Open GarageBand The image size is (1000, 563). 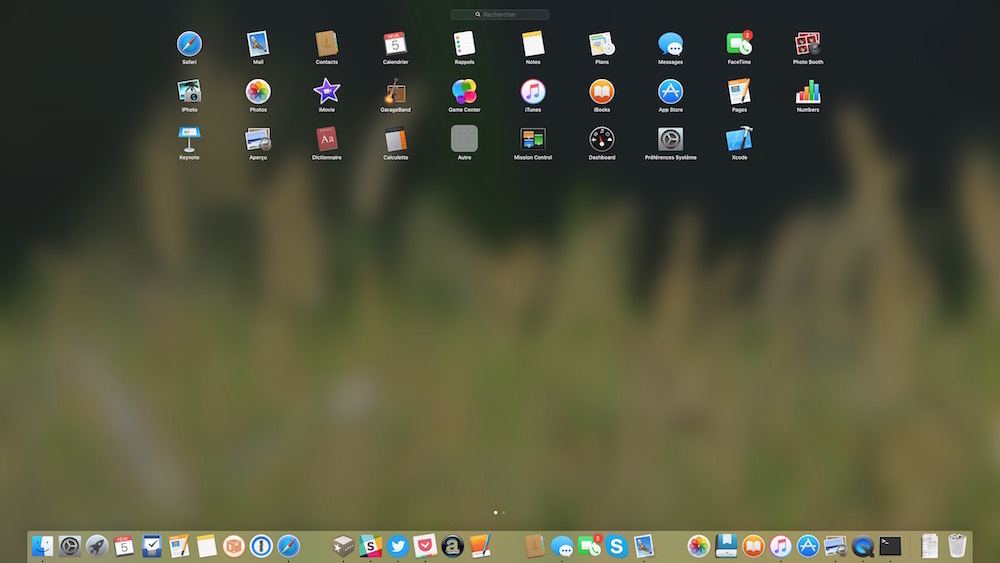point(395,92)
